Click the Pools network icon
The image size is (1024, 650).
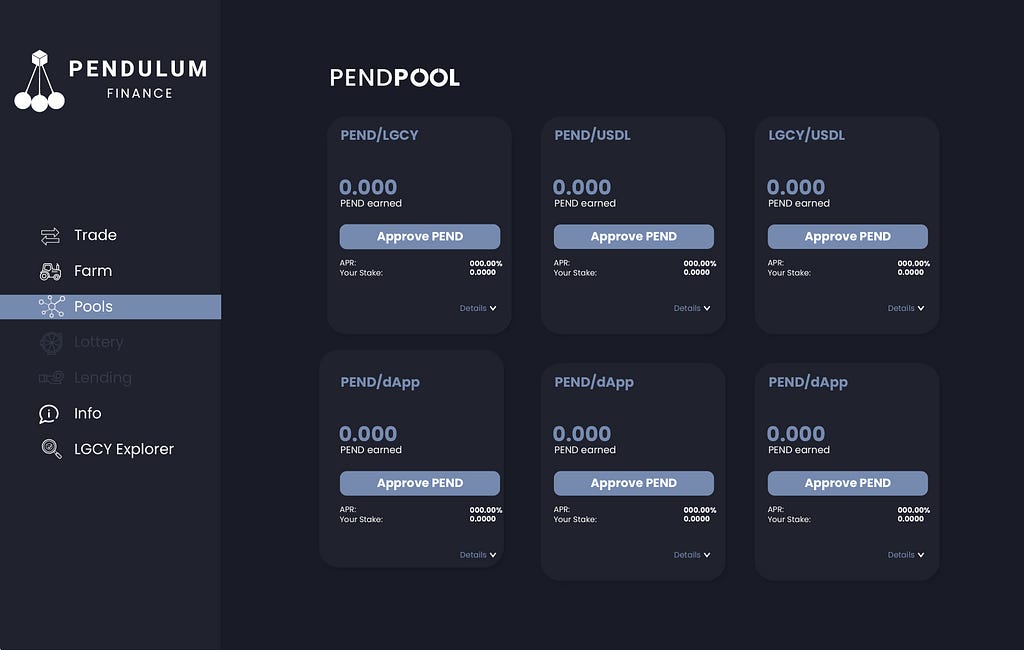click(x=52, y=306)
